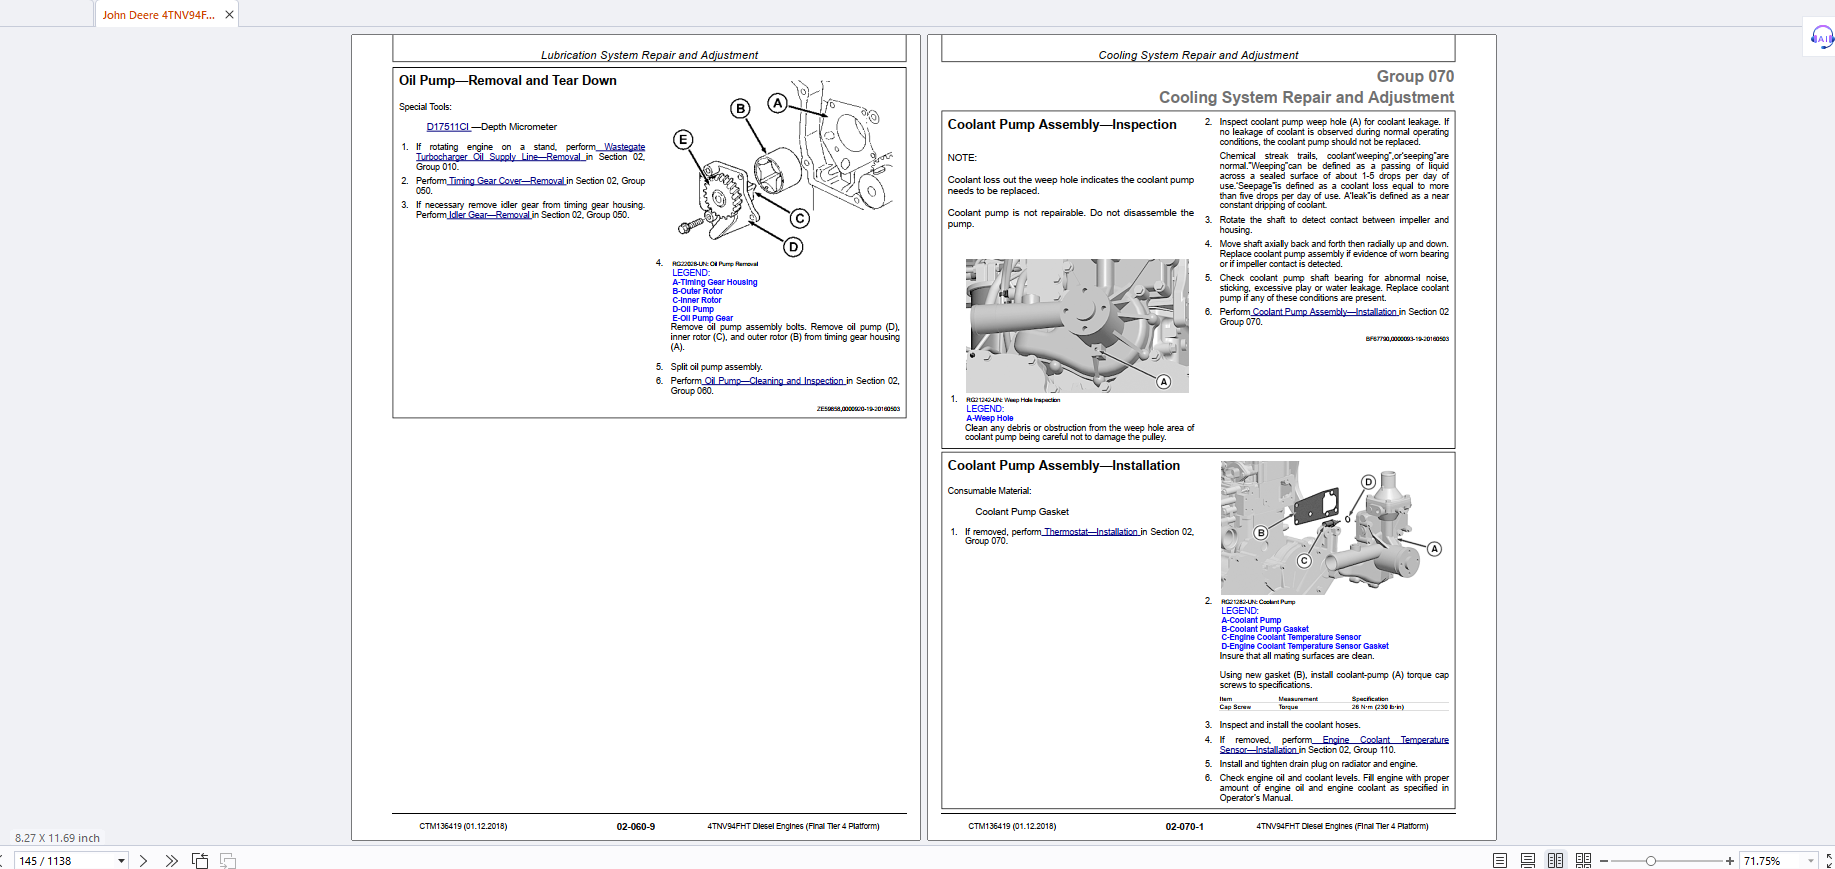Close the John Deere document tab
The image size is (1835, 869).
click(x=229, y=15)
